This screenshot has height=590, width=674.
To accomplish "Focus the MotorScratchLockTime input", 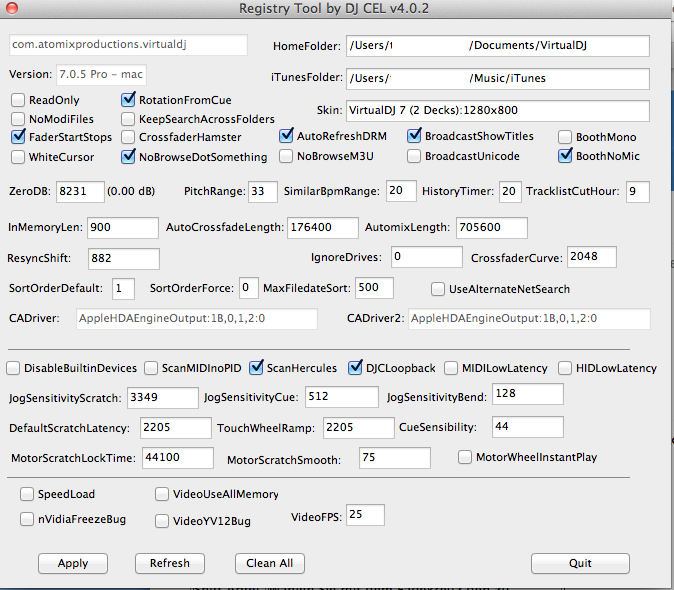I will click(178, 458).
